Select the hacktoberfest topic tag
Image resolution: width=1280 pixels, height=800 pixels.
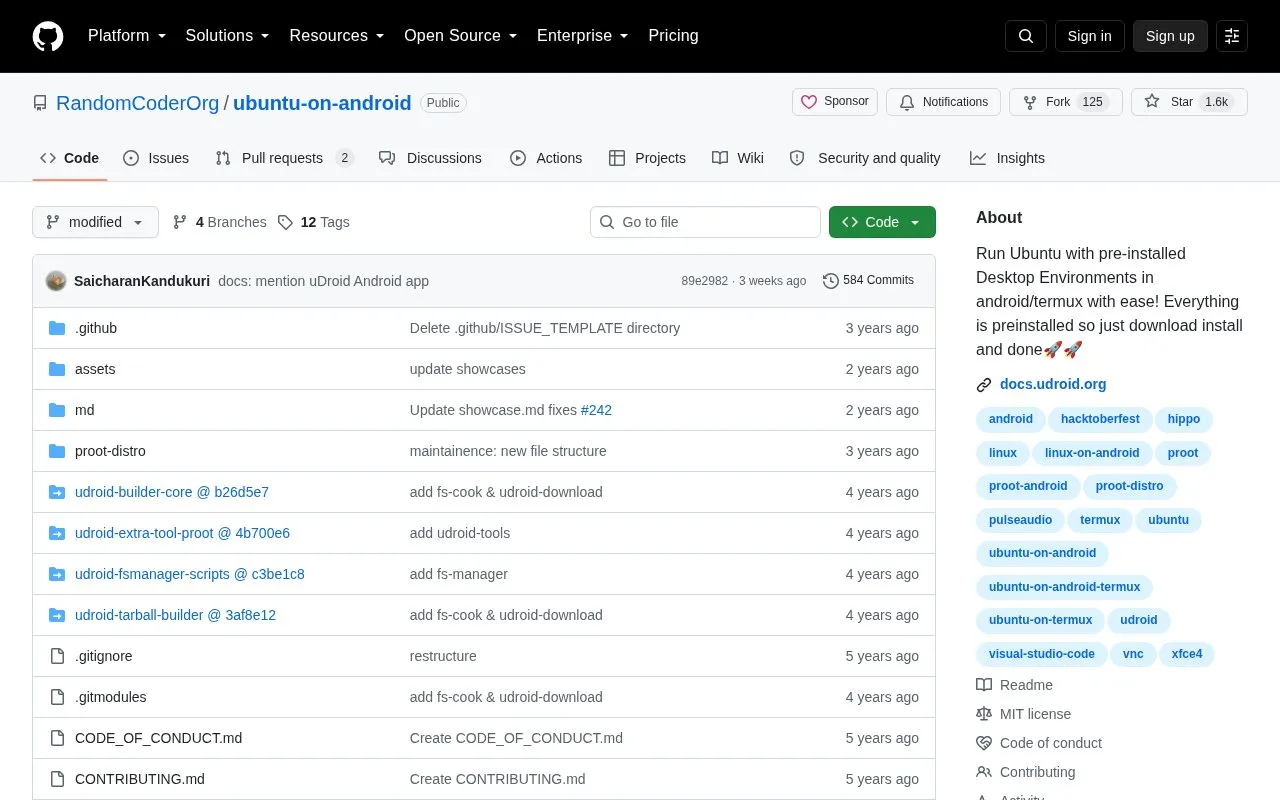(1100, 419)
